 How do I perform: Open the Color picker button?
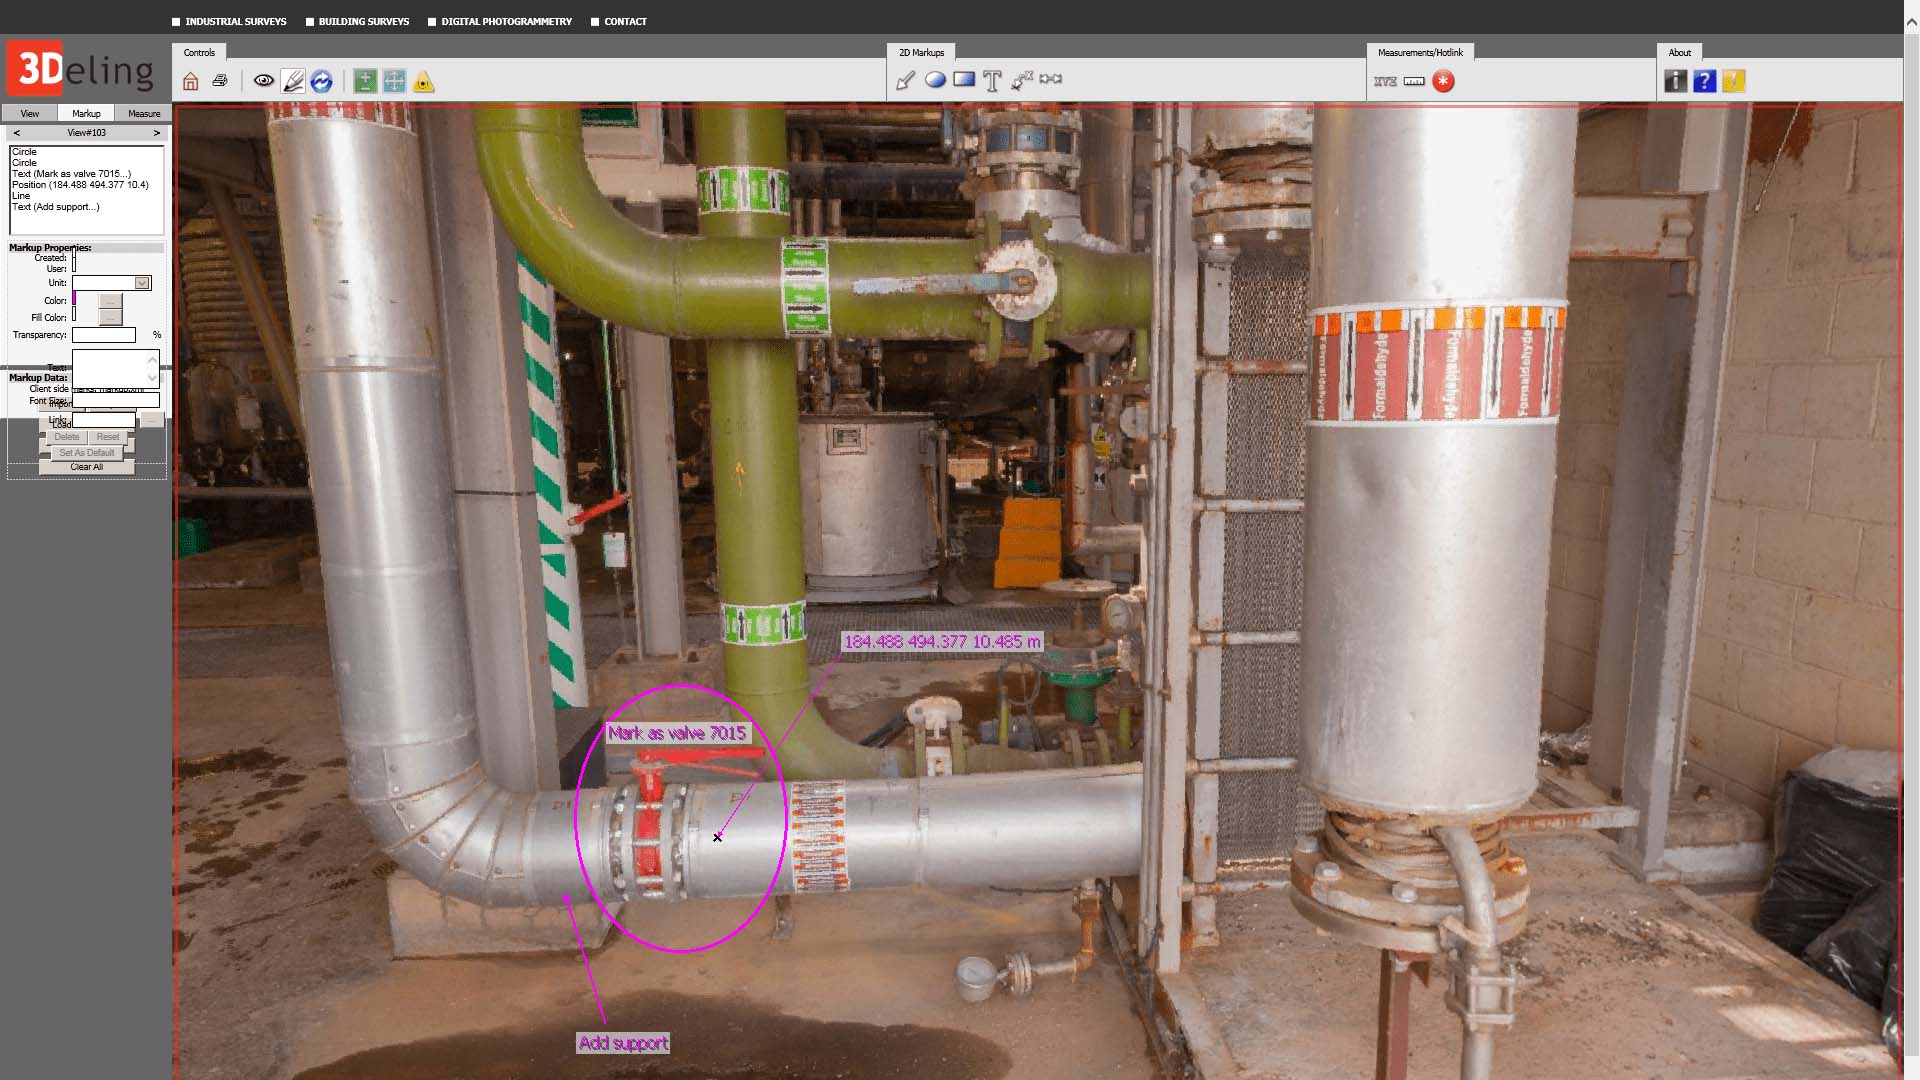(x=111, y=300)
